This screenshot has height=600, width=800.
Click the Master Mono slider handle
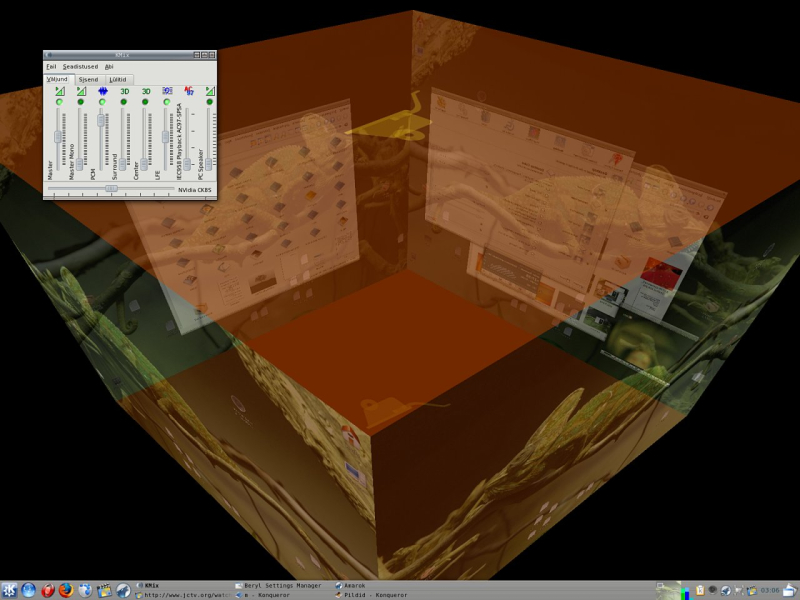[80, 164]
